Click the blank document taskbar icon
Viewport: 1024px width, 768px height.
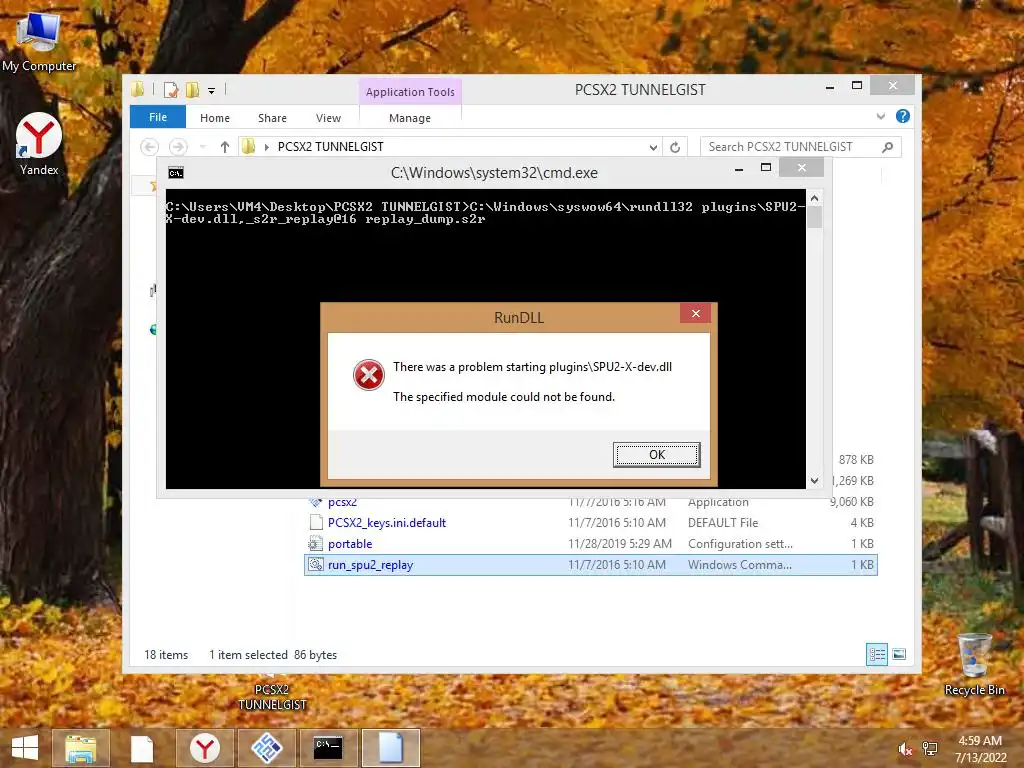coord(142,748)
